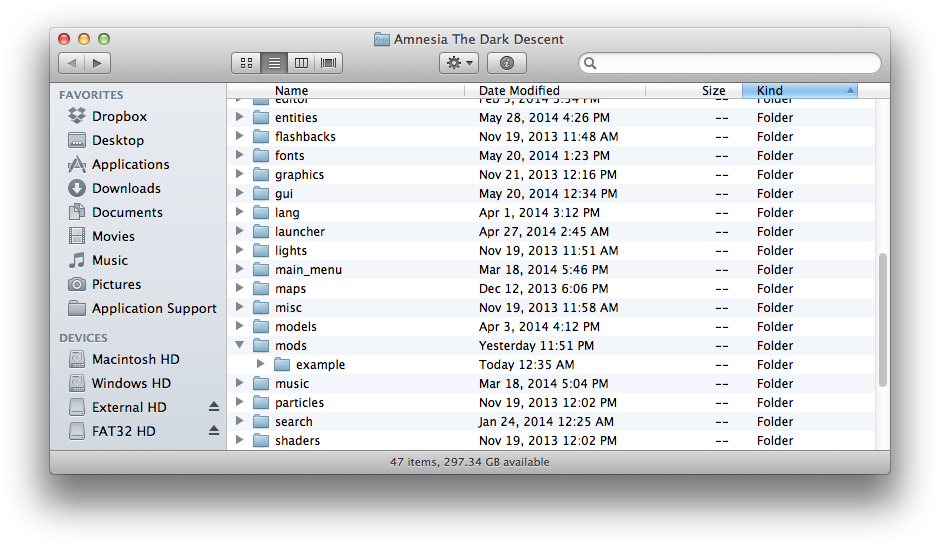
Task: Switch to icon view in toolbar
Action: (x=246, y=63)
